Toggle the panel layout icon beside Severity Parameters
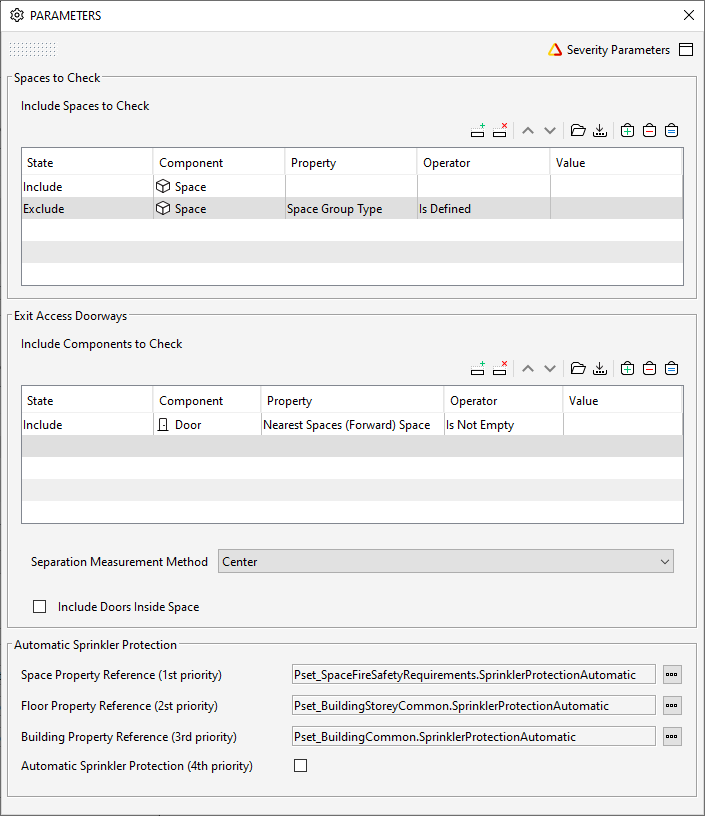 [x=686, y=50]
